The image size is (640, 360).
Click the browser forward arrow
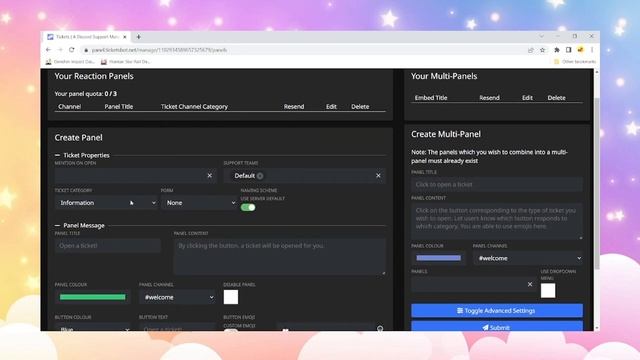coord(60,50)
